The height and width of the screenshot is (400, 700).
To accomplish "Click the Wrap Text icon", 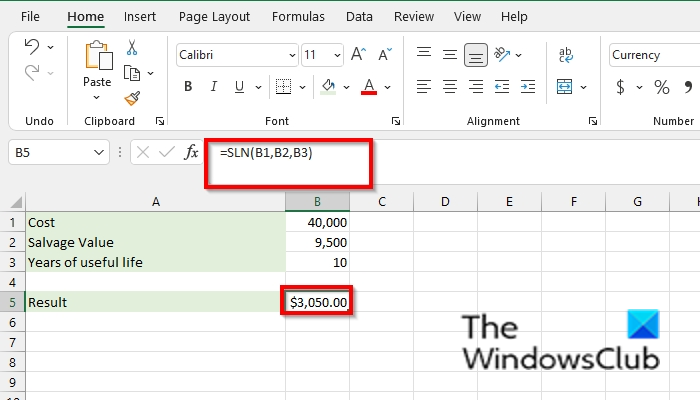I will click(x=566, y=55).
